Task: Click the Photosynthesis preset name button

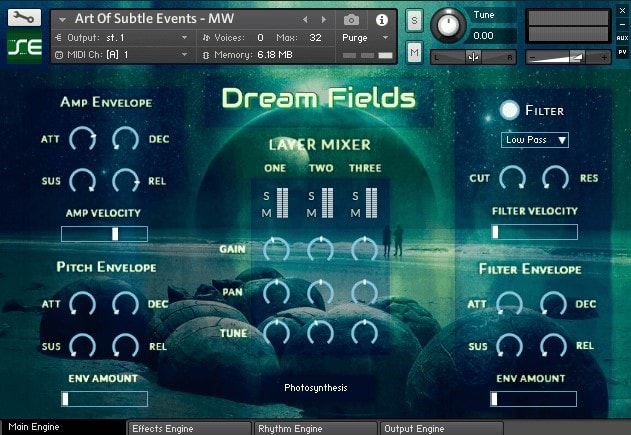Action: point(315,387)
